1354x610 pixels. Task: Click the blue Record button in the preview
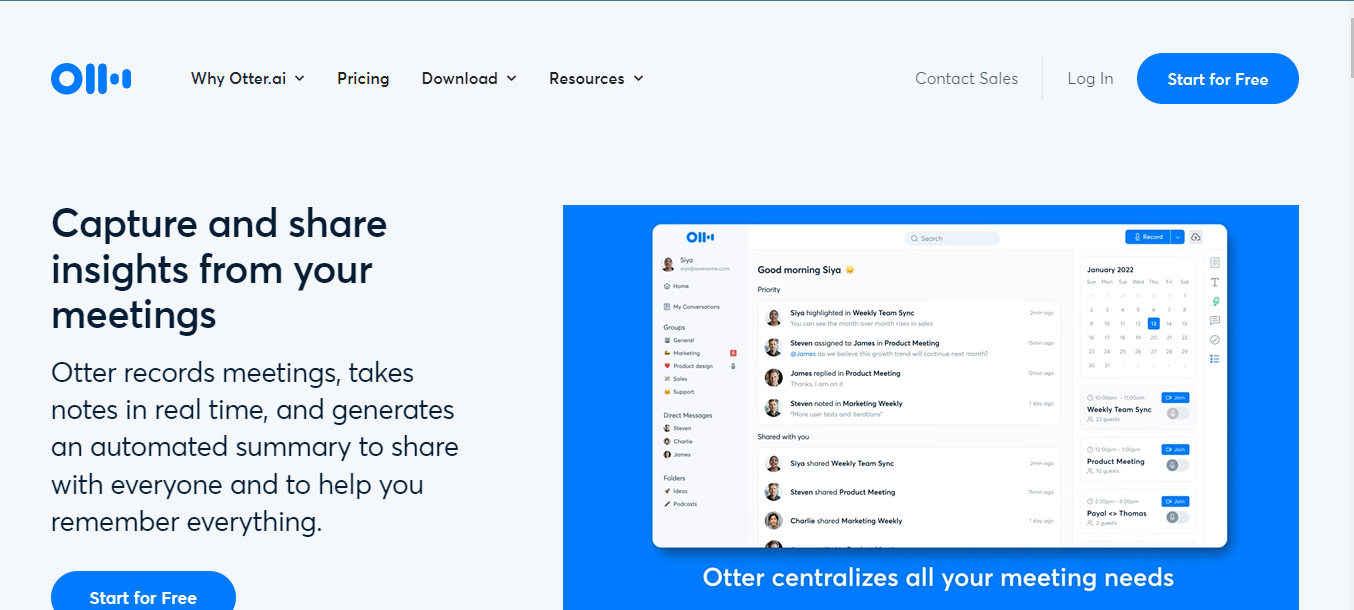tap(1148, 237)
